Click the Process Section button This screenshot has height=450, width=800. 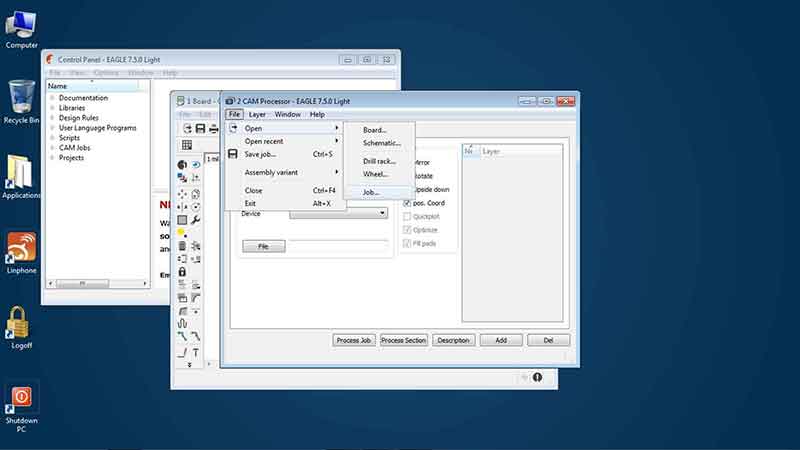coord(404,340)
